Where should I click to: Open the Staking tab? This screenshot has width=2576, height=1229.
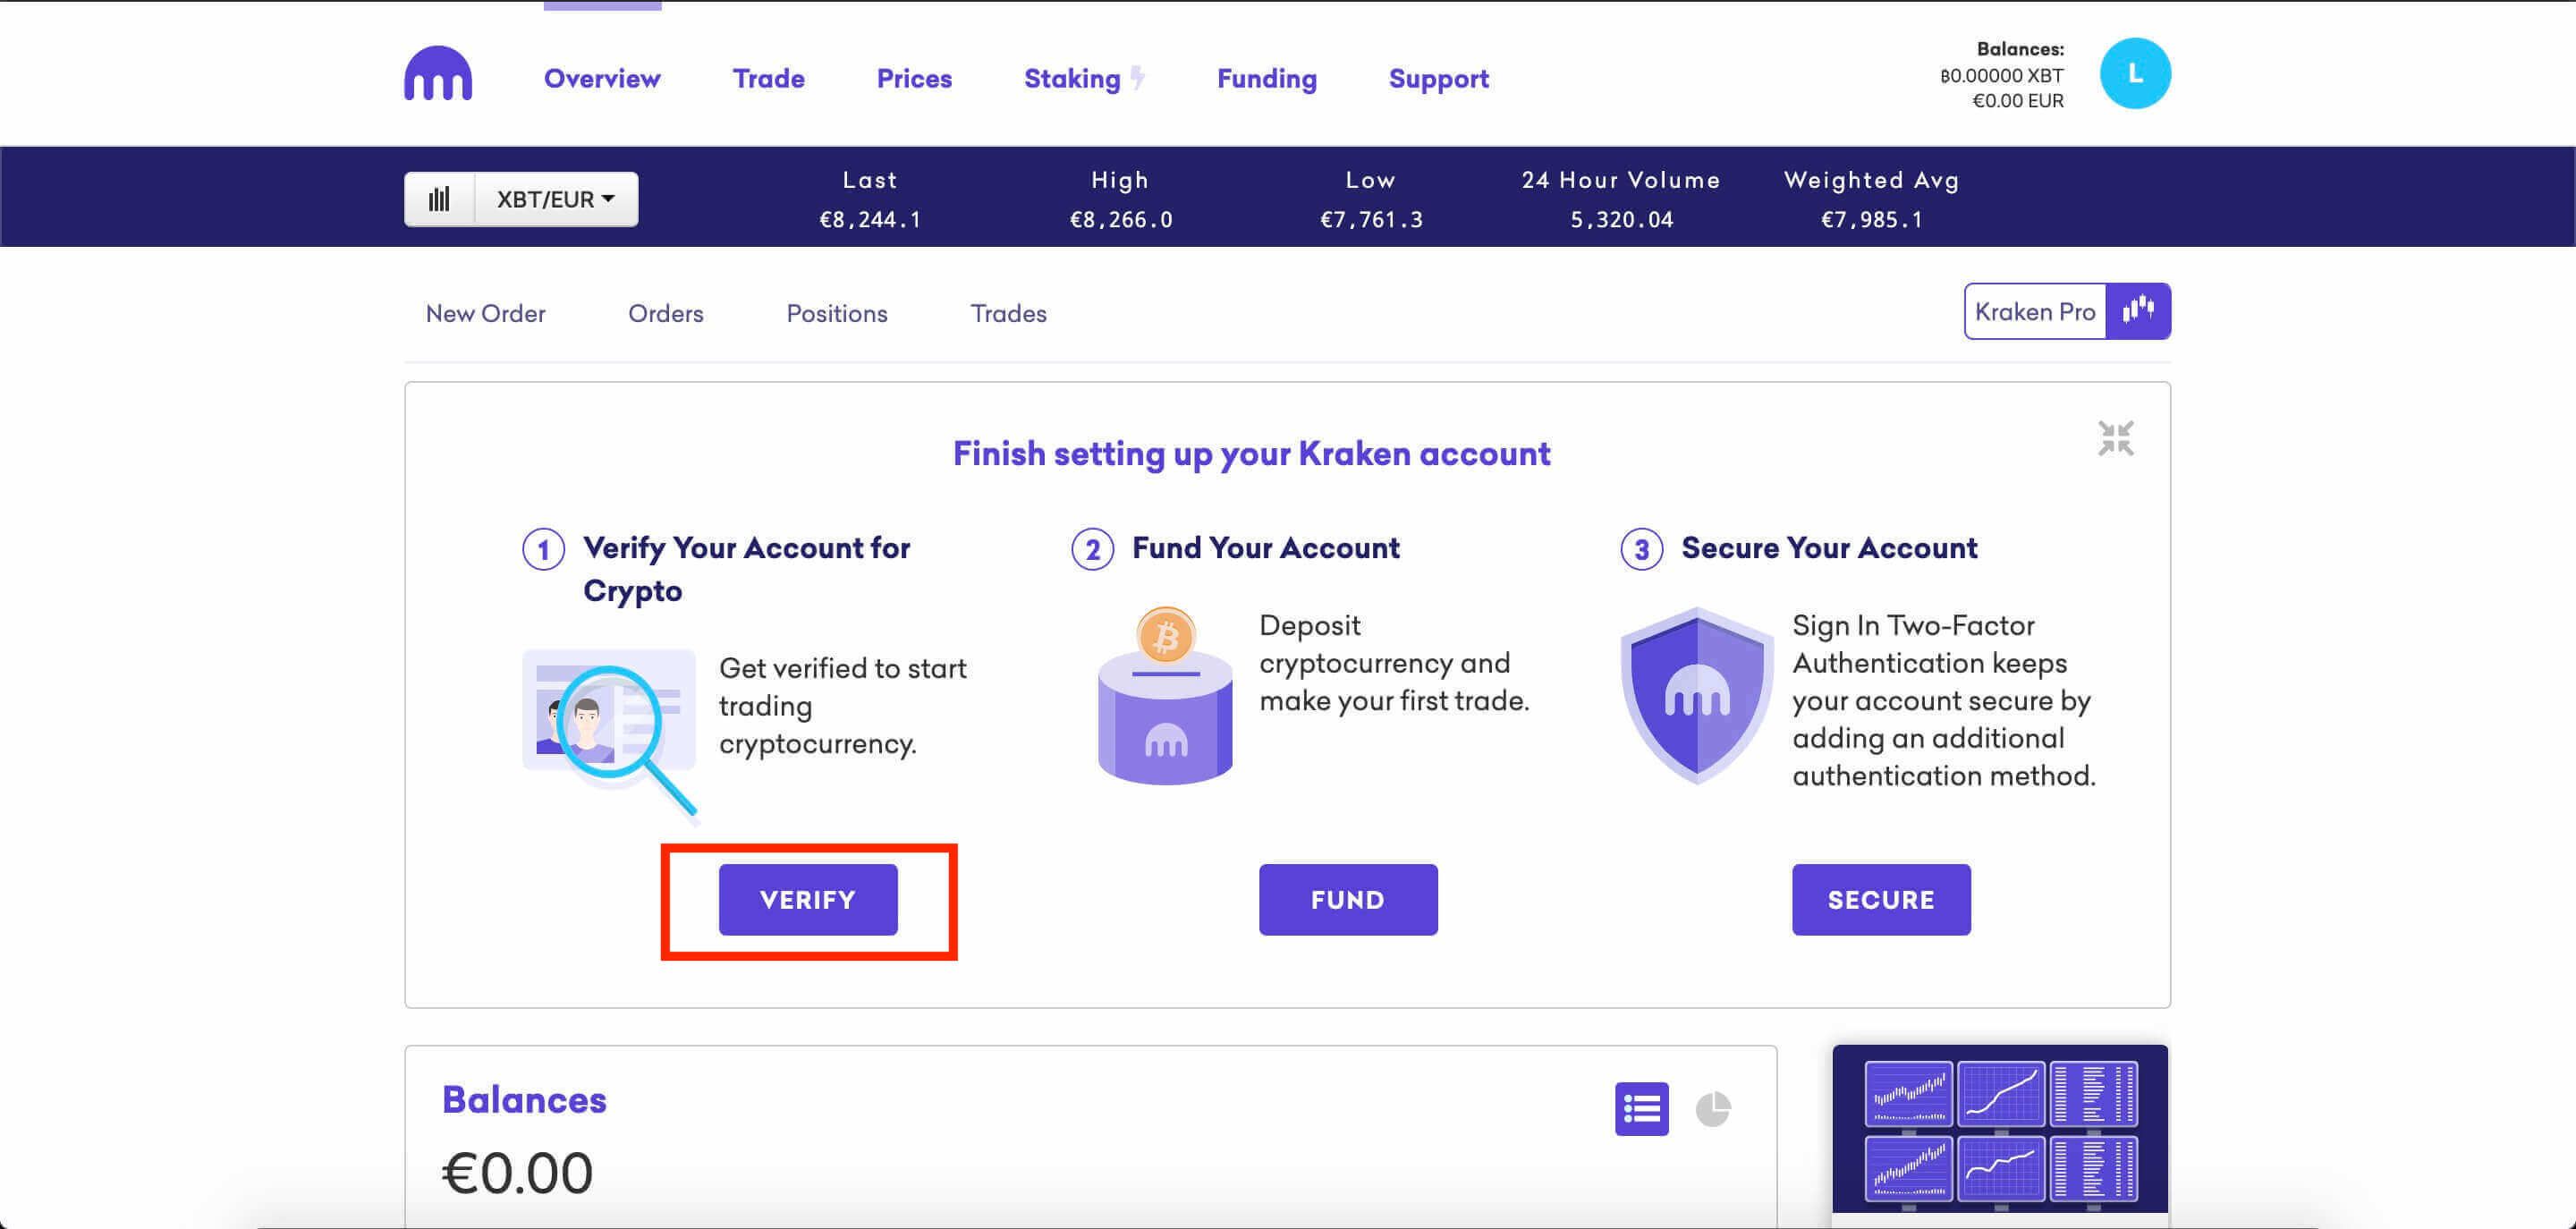(1072, 78)
